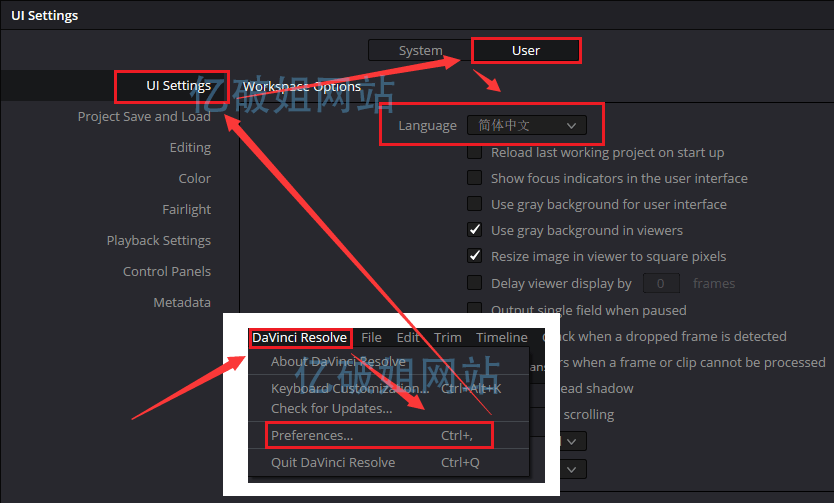Image resolution: width=834 pixels, height=503 pixels.
Task: Click the Workspace Options heading
Action: (302, 86)
